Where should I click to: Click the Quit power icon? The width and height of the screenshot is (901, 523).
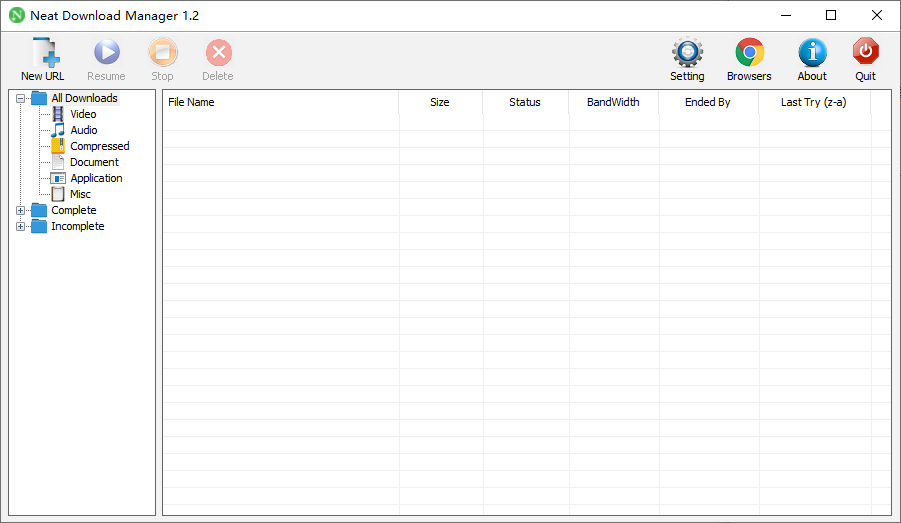(865, 52)
